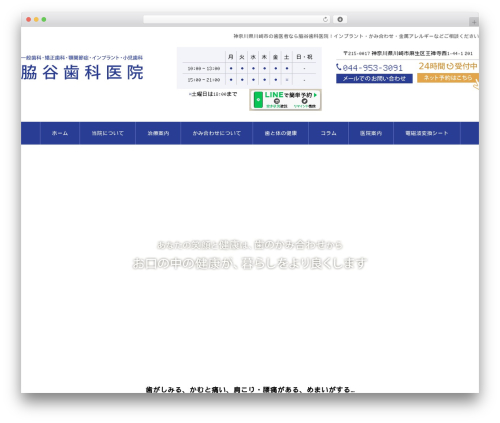Open the 当院について menu item
Viewport: 500px width, 423px height.
(107, 133)
